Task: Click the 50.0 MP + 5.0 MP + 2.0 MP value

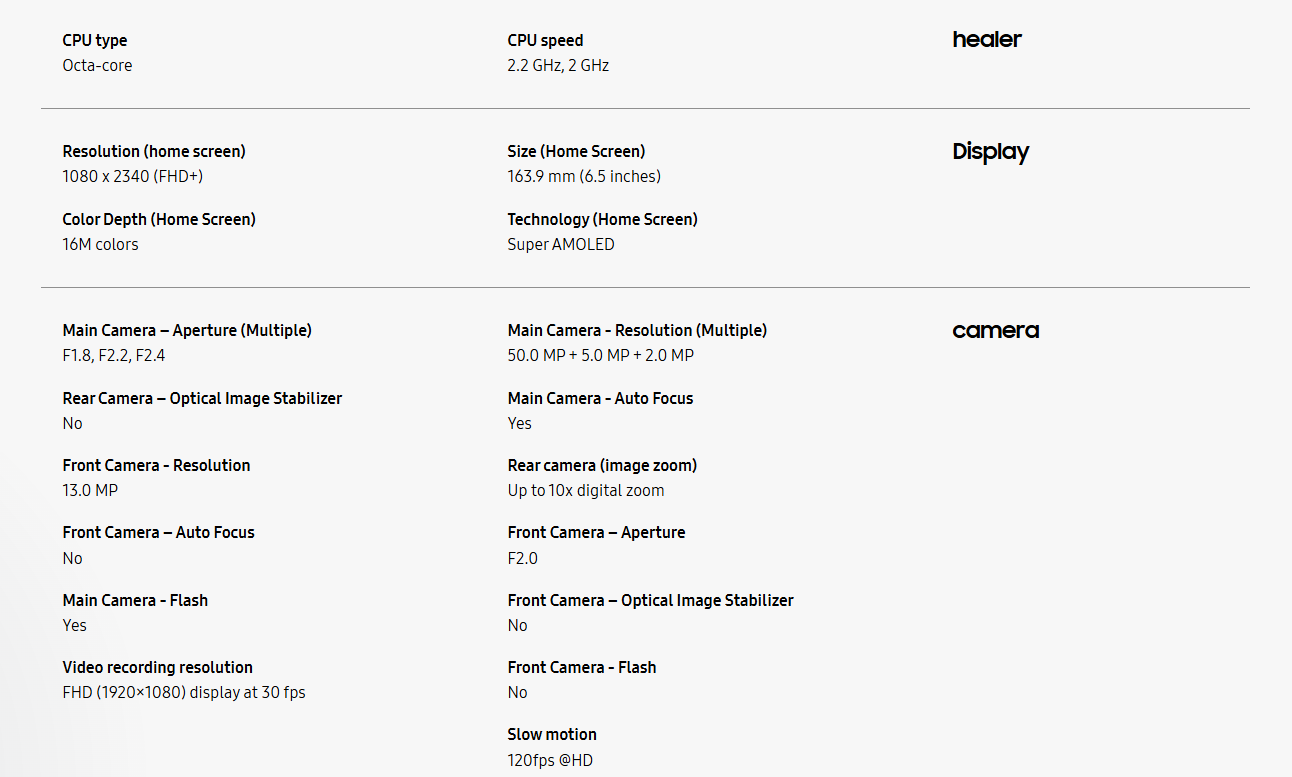Action: (x=600, y=355)
